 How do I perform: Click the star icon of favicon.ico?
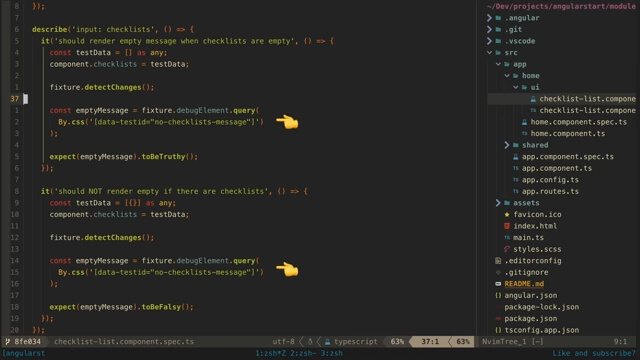[507, 214]
